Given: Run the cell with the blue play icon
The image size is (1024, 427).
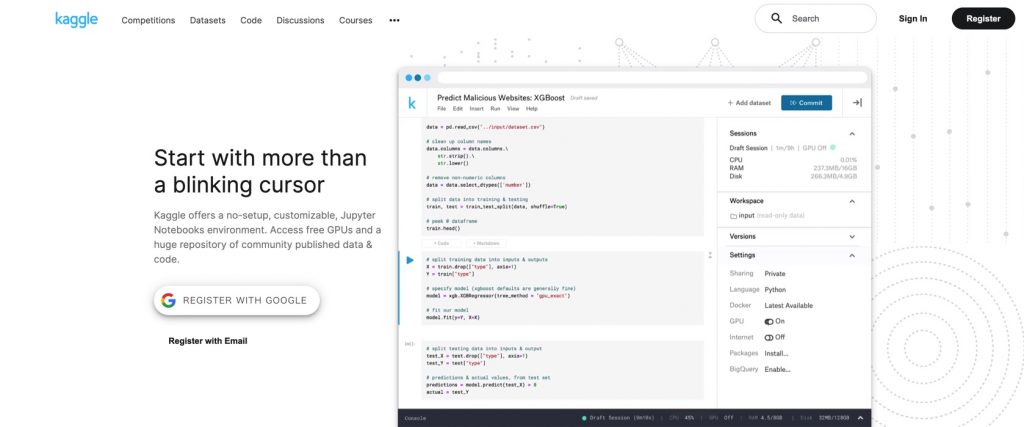Looking at the screenshot, I should [x=409, y=260].
